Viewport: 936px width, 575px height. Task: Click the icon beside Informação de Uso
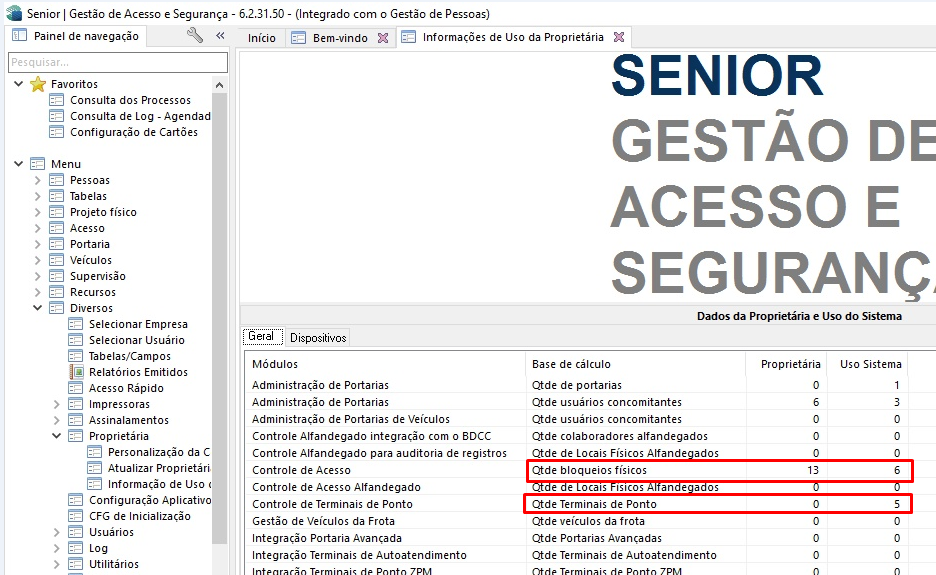pyautogui.click(x=94, y=484)
